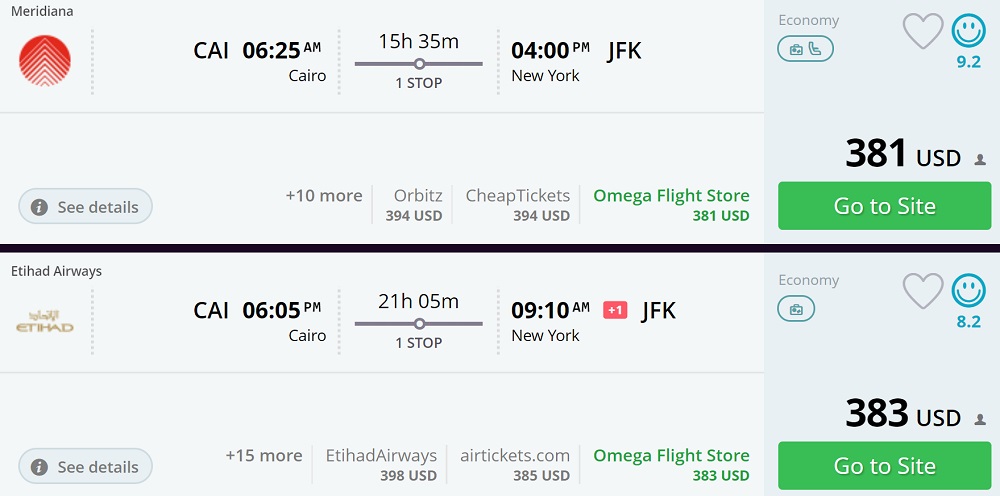Screen dimensions: 1000x496
Task: Expand See details for the Meridiana flight
Action: pyautogui.click(x=86, y=207)
